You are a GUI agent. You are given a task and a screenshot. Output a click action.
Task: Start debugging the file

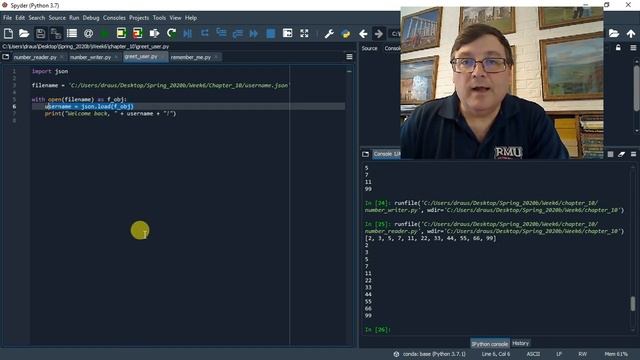[188, 33]
